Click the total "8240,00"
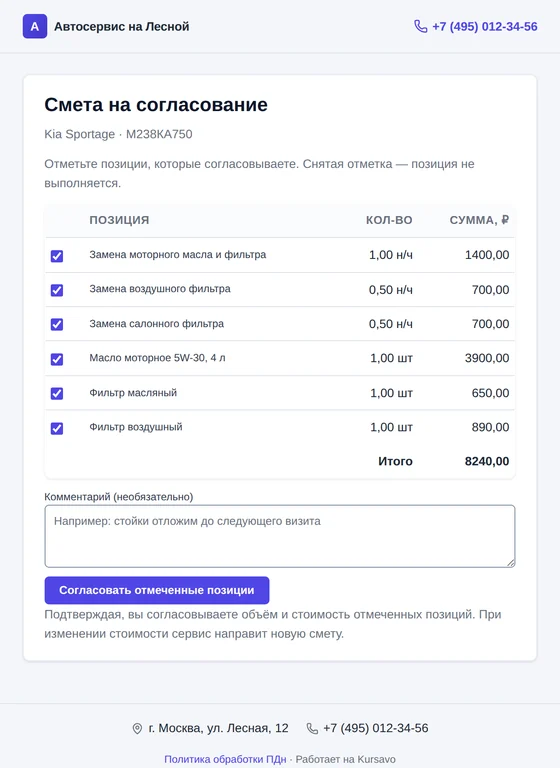This screenshot has width=560, height=768. [x=487, y=461]
